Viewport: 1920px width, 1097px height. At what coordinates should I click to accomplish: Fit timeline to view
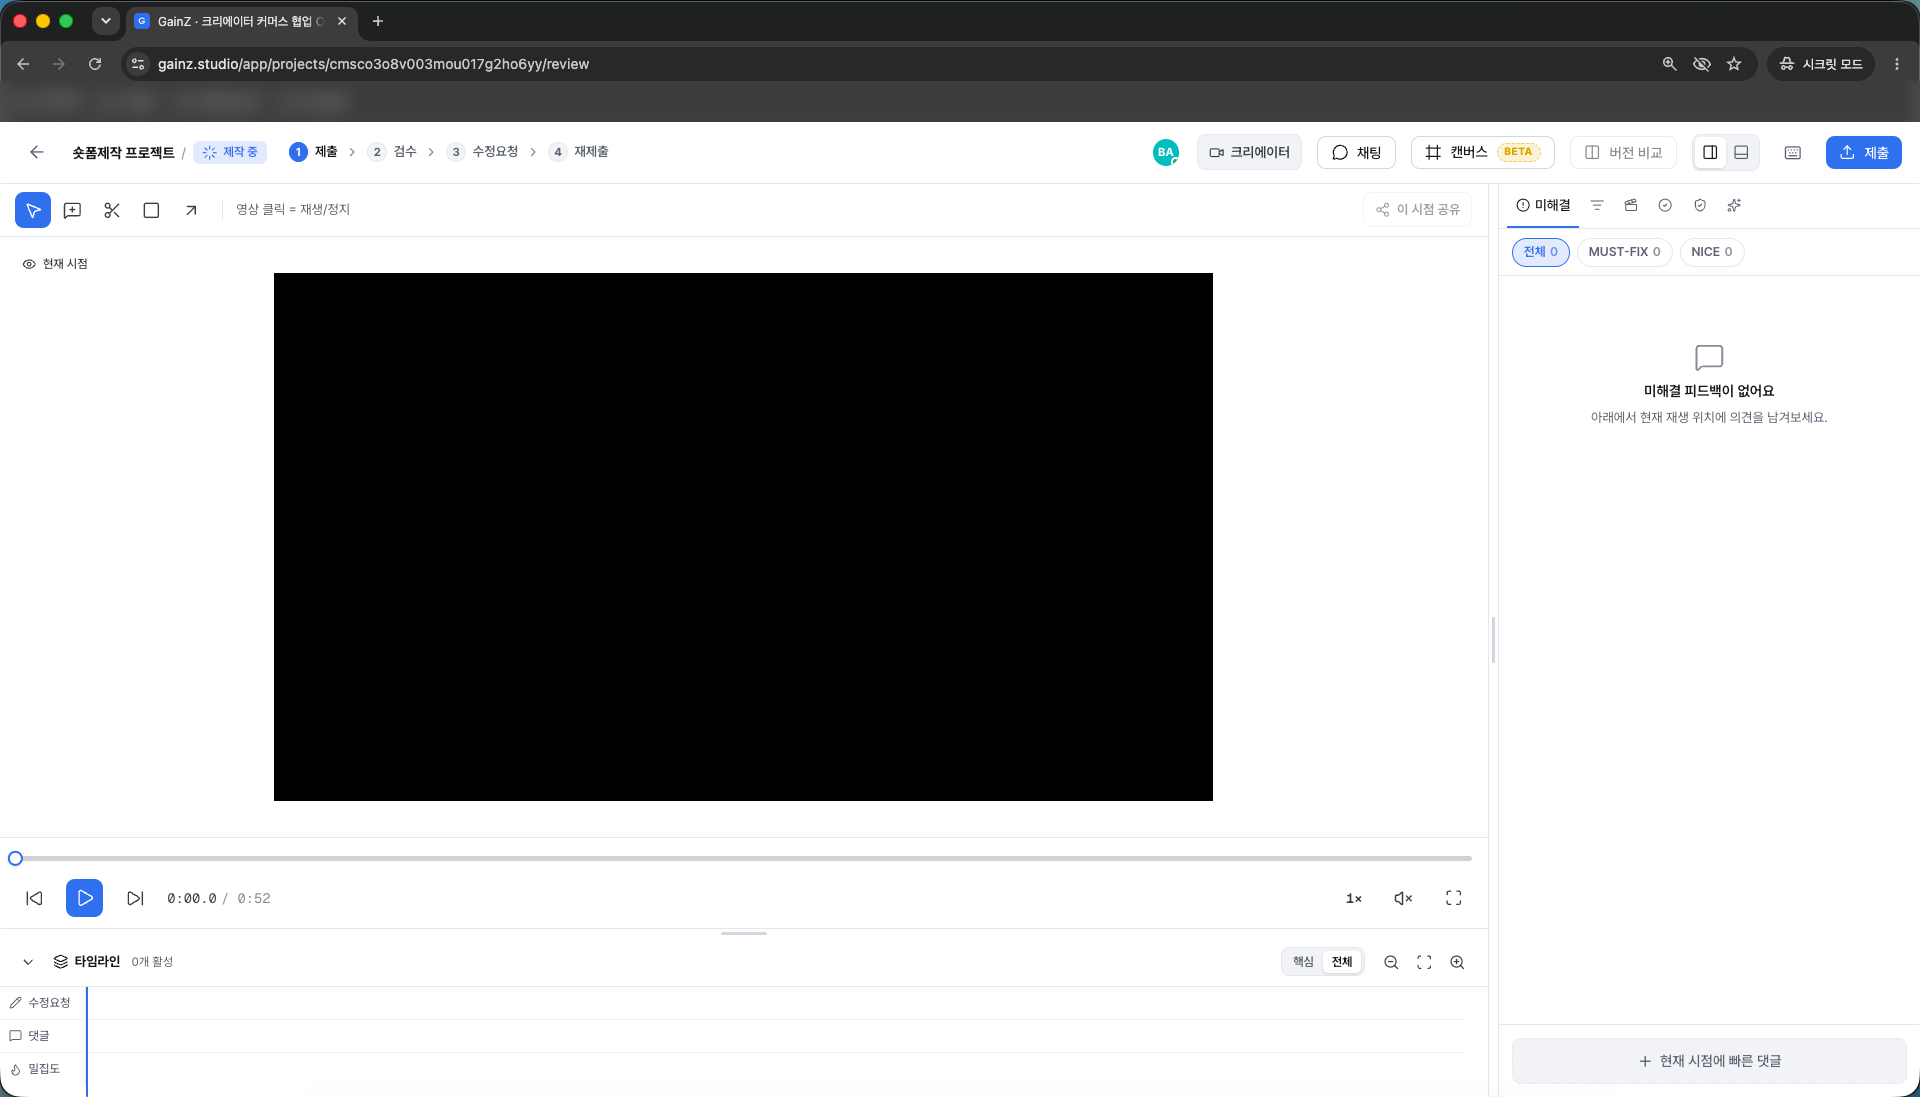coord(1424,962)
